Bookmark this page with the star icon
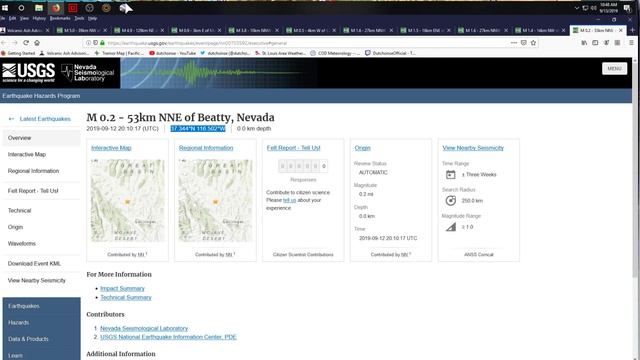The height and width of the screenshot is (360, 640). point(533,42)
